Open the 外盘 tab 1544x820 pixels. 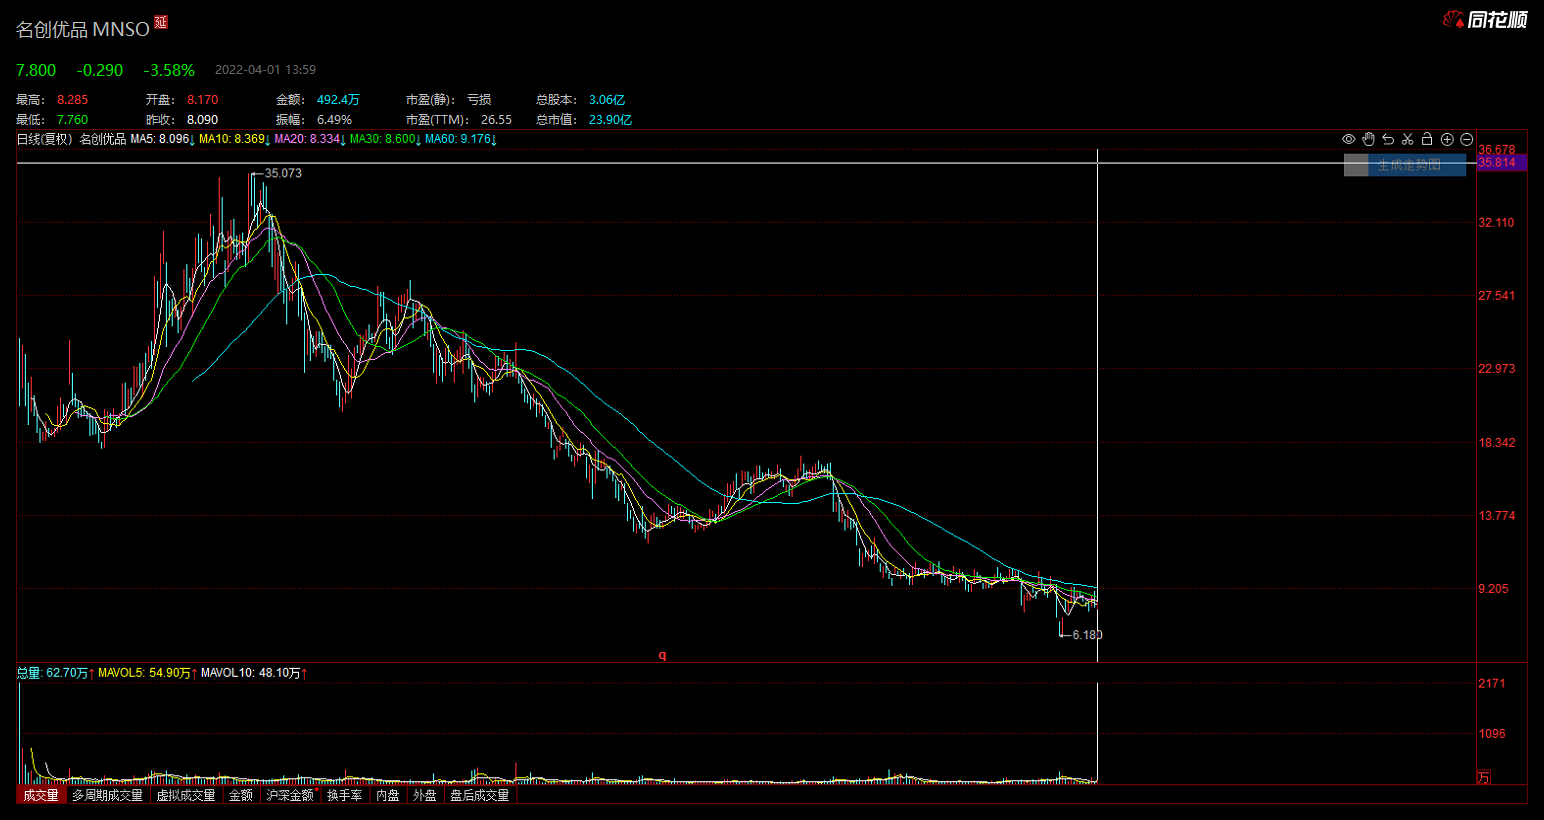point(425,795)
